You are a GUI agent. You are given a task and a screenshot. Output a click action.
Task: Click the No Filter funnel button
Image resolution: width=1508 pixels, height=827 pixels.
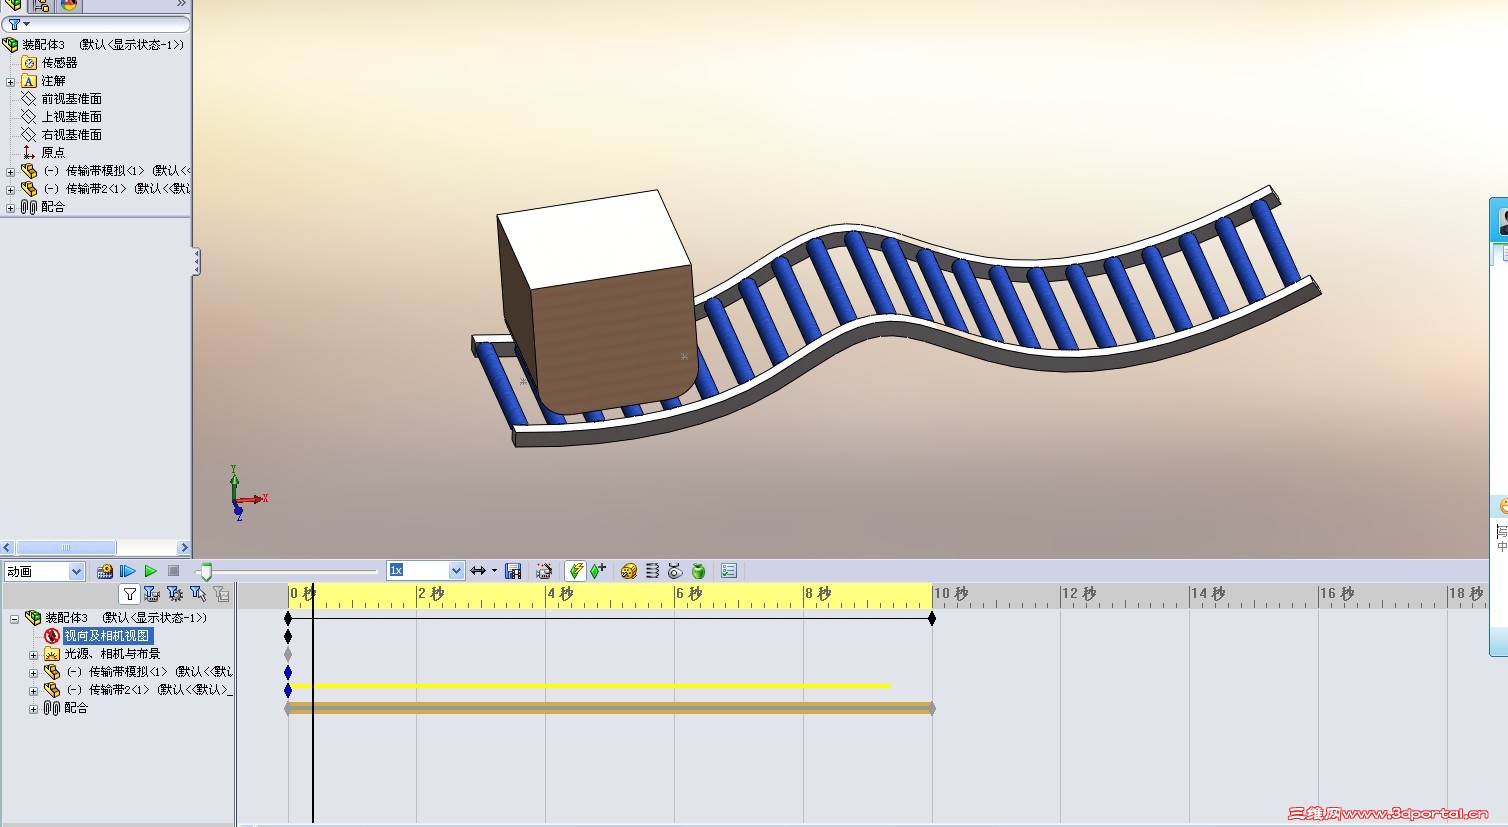pos(129,594)
